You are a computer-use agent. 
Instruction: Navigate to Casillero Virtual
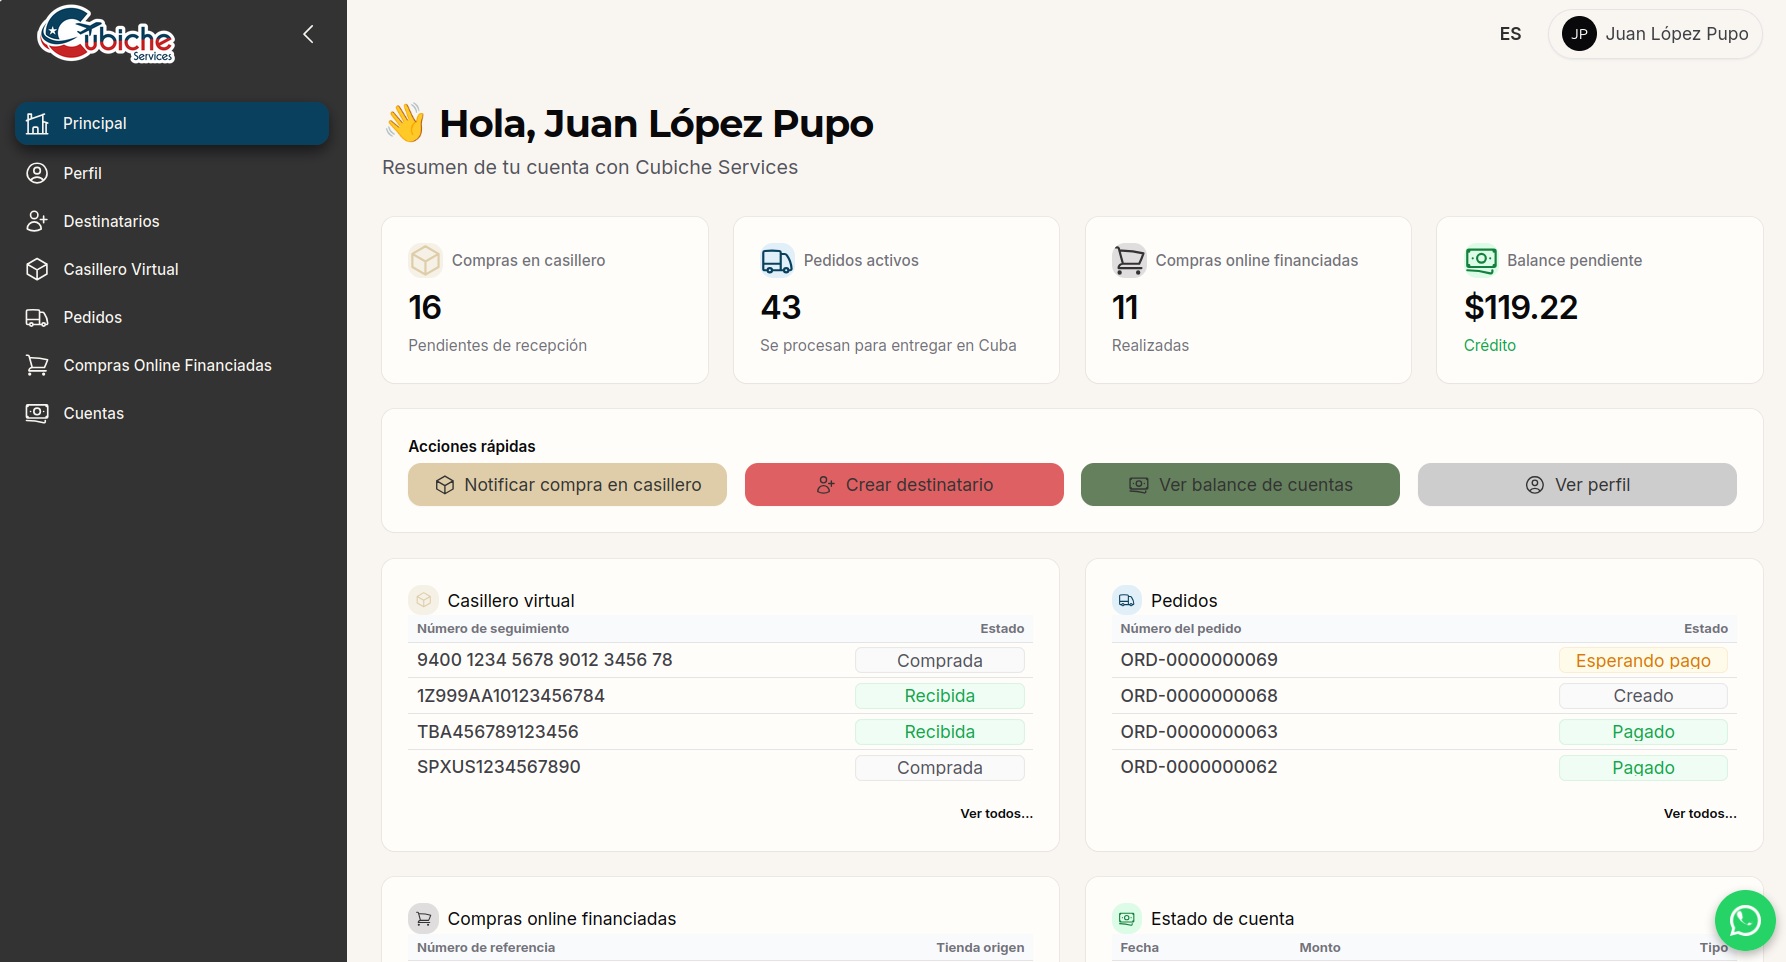point(172,269)
